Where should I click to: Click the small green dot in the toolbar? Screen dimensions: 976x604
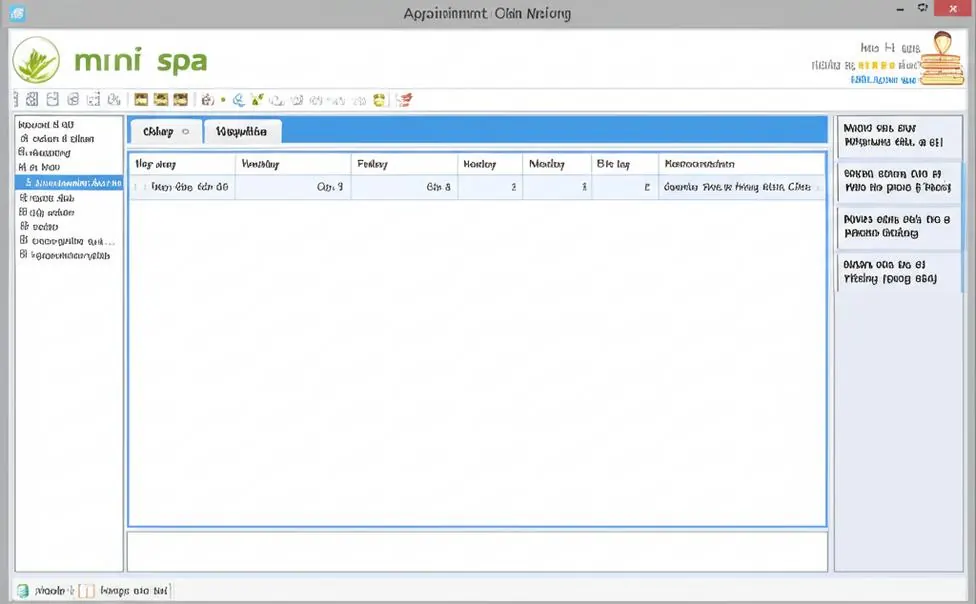tap(223, 100)
